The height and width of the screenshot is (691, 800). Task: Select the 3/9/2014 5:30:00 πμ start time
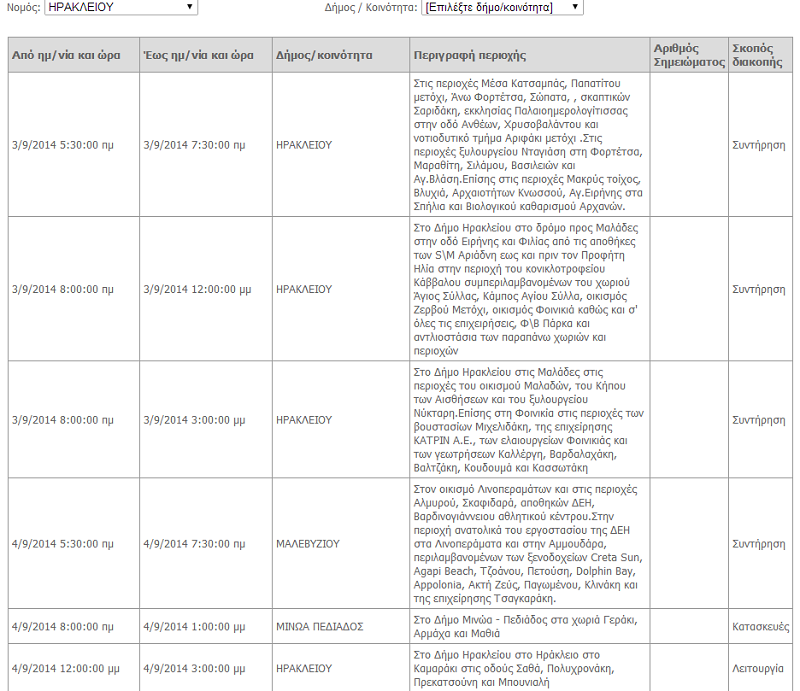(62, 145)
